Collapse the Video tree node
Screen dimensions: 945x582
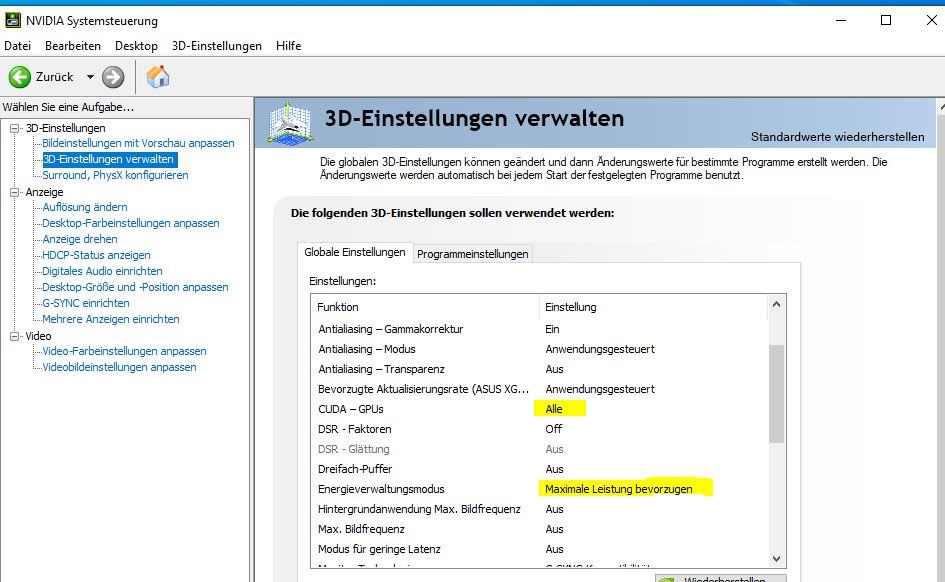pos(14,336)
